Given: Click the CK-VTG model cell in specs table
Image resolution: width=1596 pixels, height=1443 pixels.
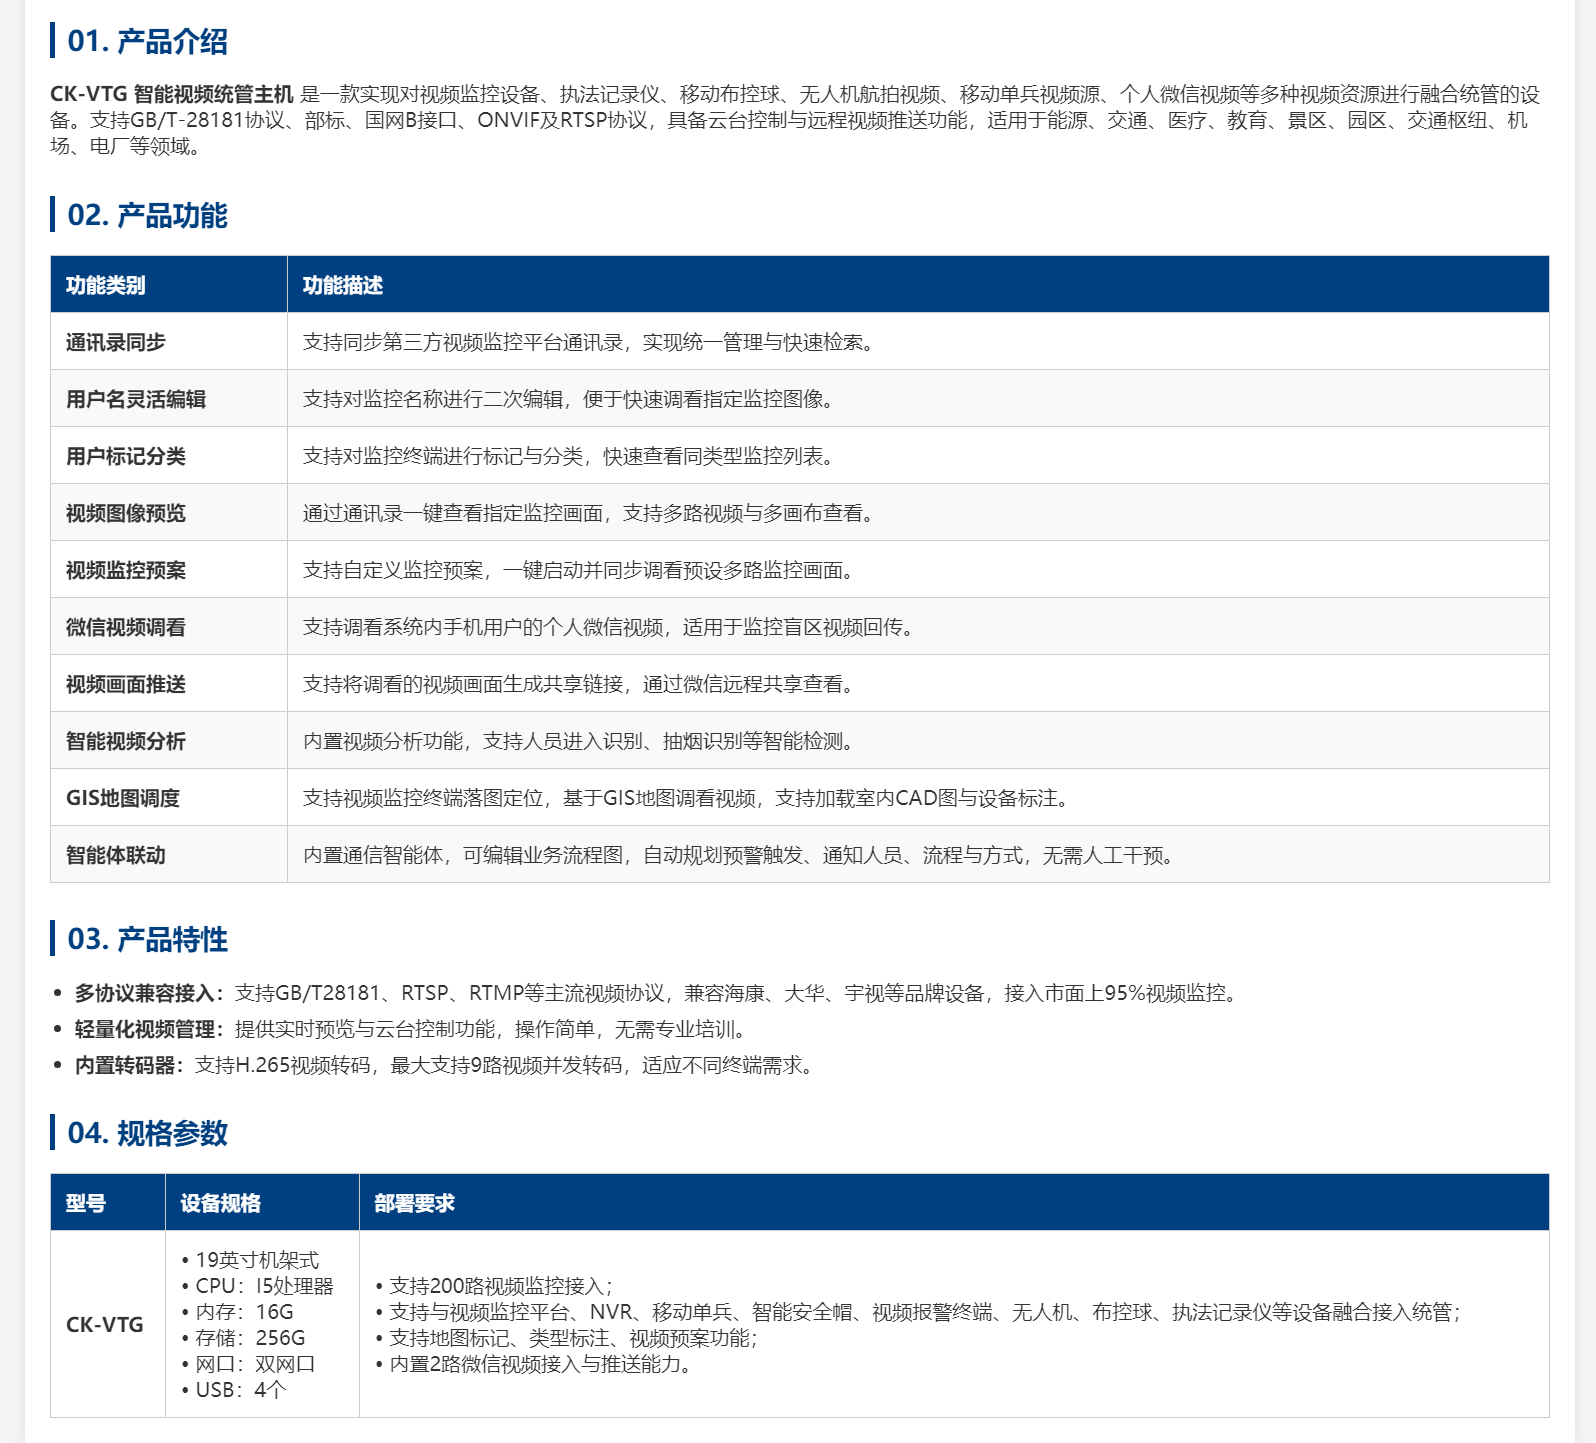Looking at the screenshot, I should pos(105,1324).
